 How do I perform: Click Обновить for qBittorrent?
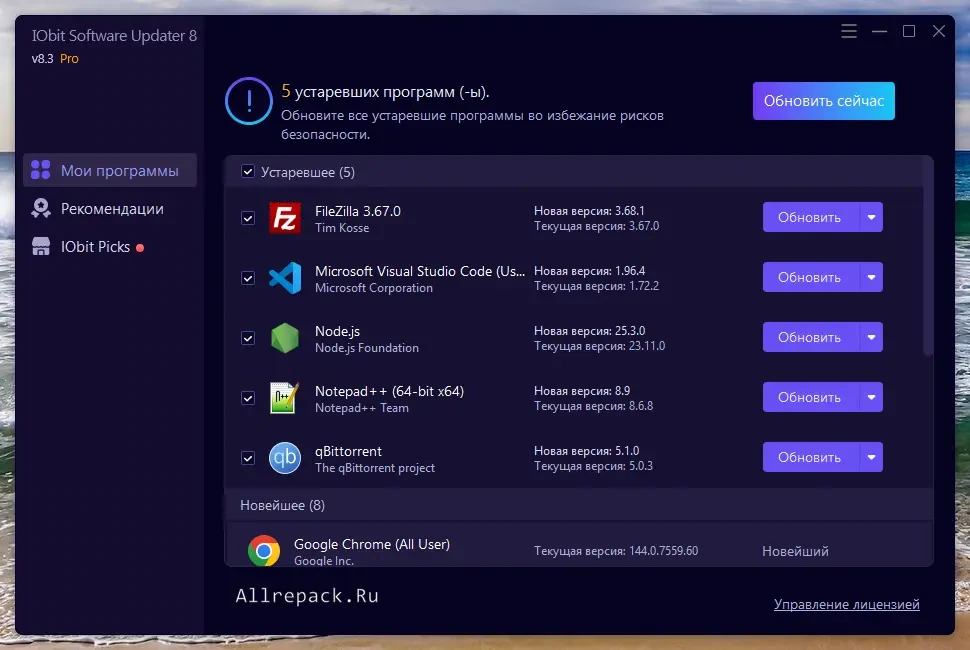click(x=810, y=457)
